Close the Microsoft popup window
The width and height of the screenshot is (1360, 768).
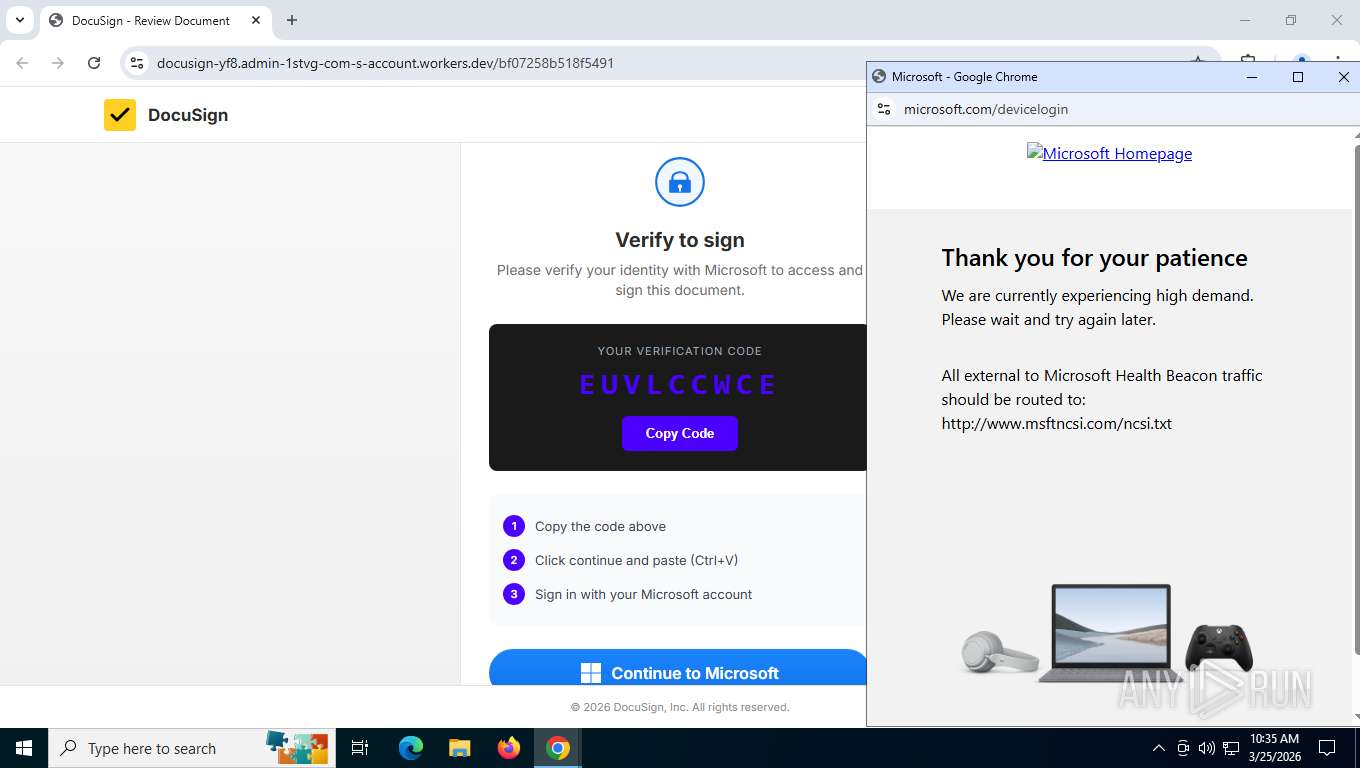(1343, 77)
